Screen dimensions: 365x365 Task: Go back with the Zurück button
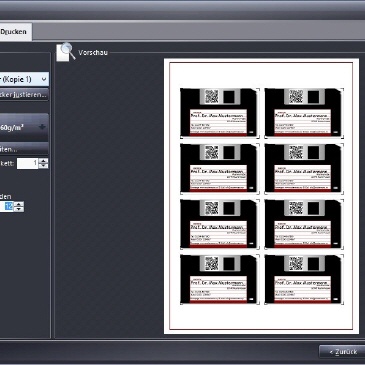[x=342, y=352]
